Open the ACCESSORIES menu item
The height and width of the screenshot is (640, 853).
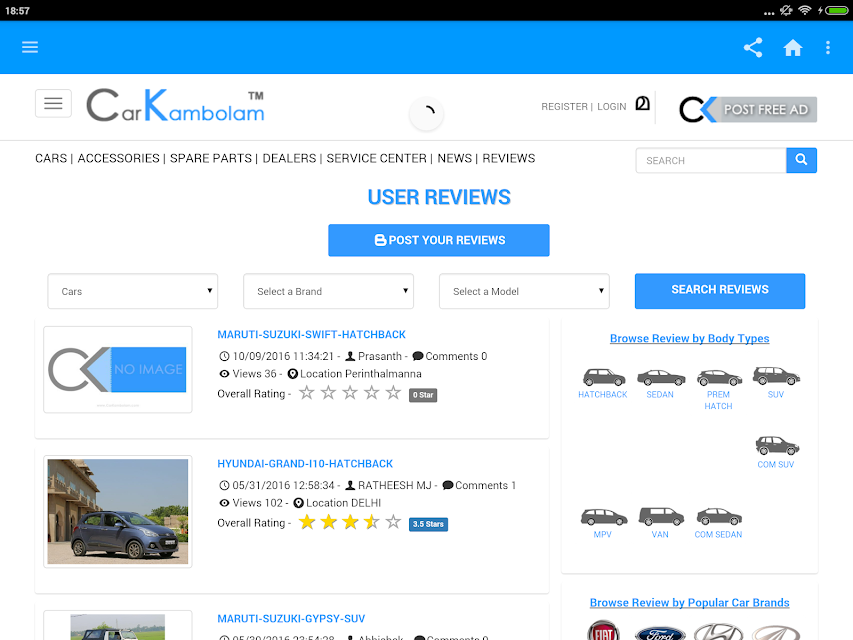click(x=119, y=158)
